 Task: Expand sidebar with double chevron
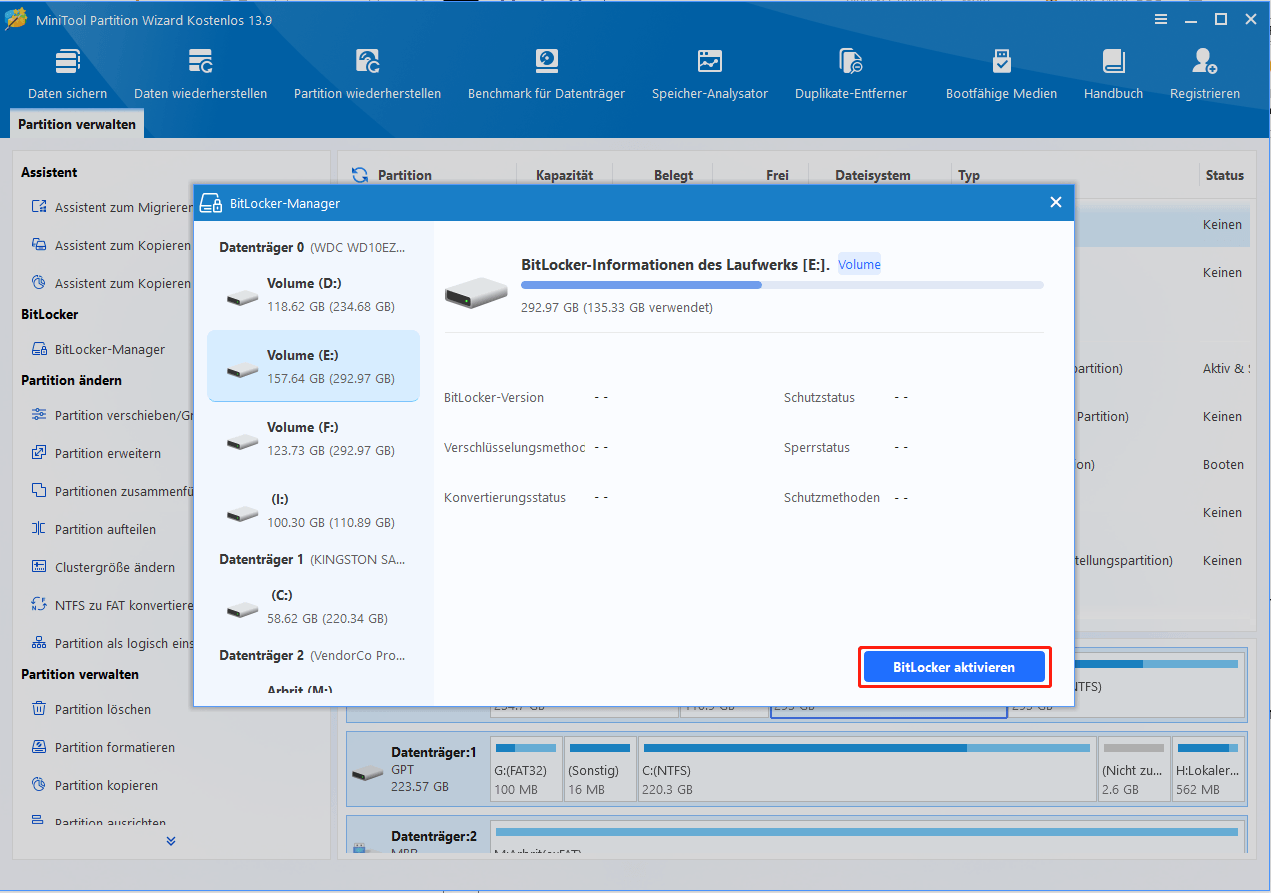click(171, 841)
